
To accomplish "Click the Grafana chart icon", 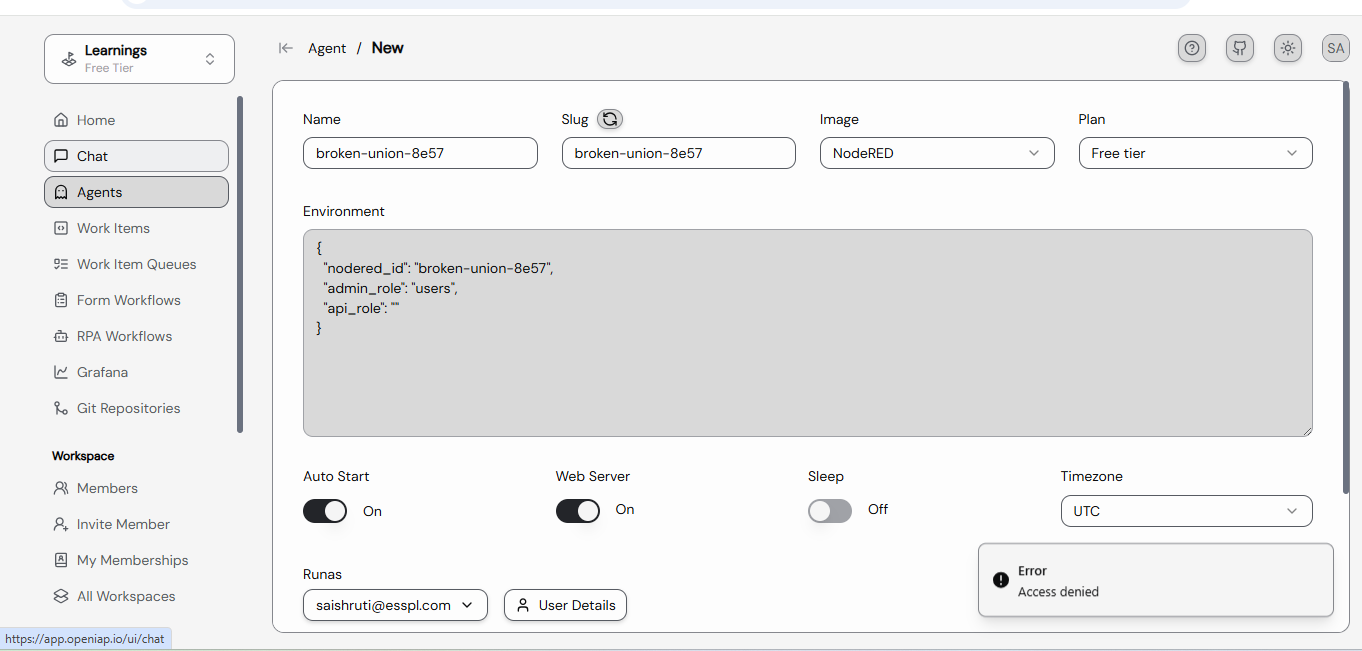I will click(61, 372).
